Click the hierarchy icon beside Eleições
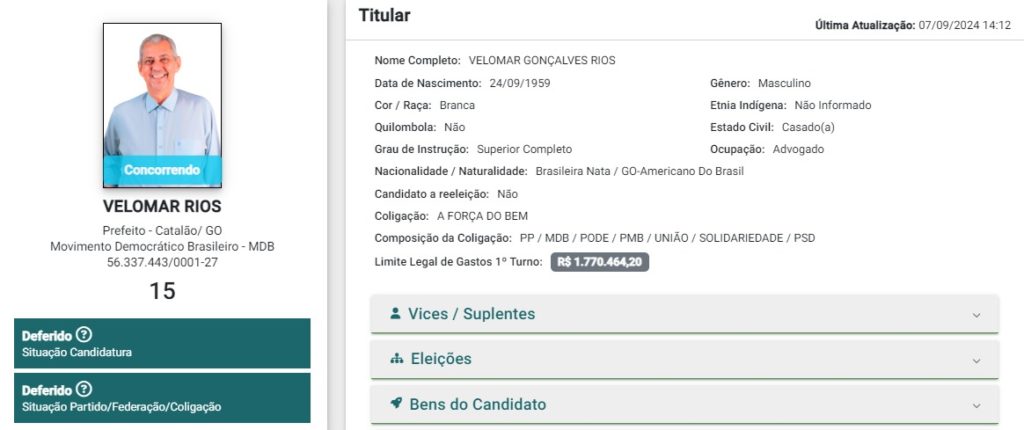 pyautogui.click(x=396, y=359)
